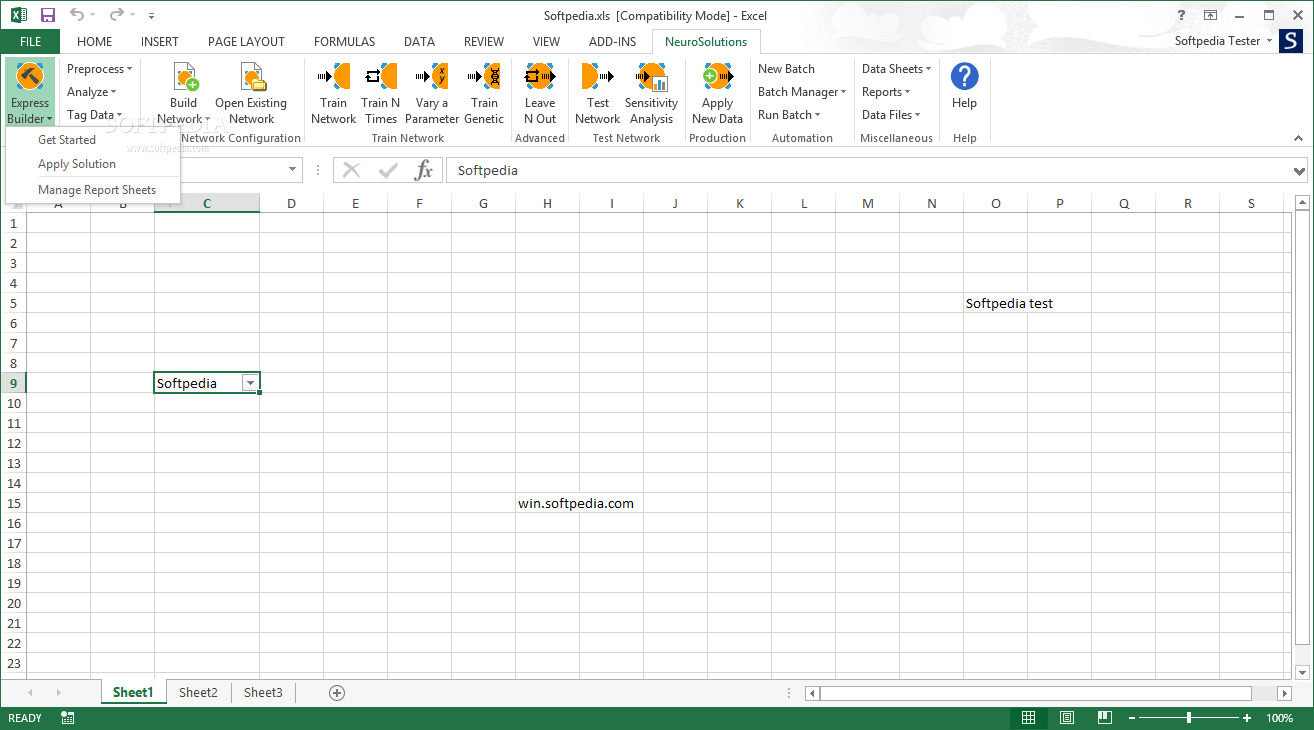Image resolution: width=1314 pixels, height=730 pixels.
Task: Open the Data Files dropdown
Action: click(x=890, y=115)
